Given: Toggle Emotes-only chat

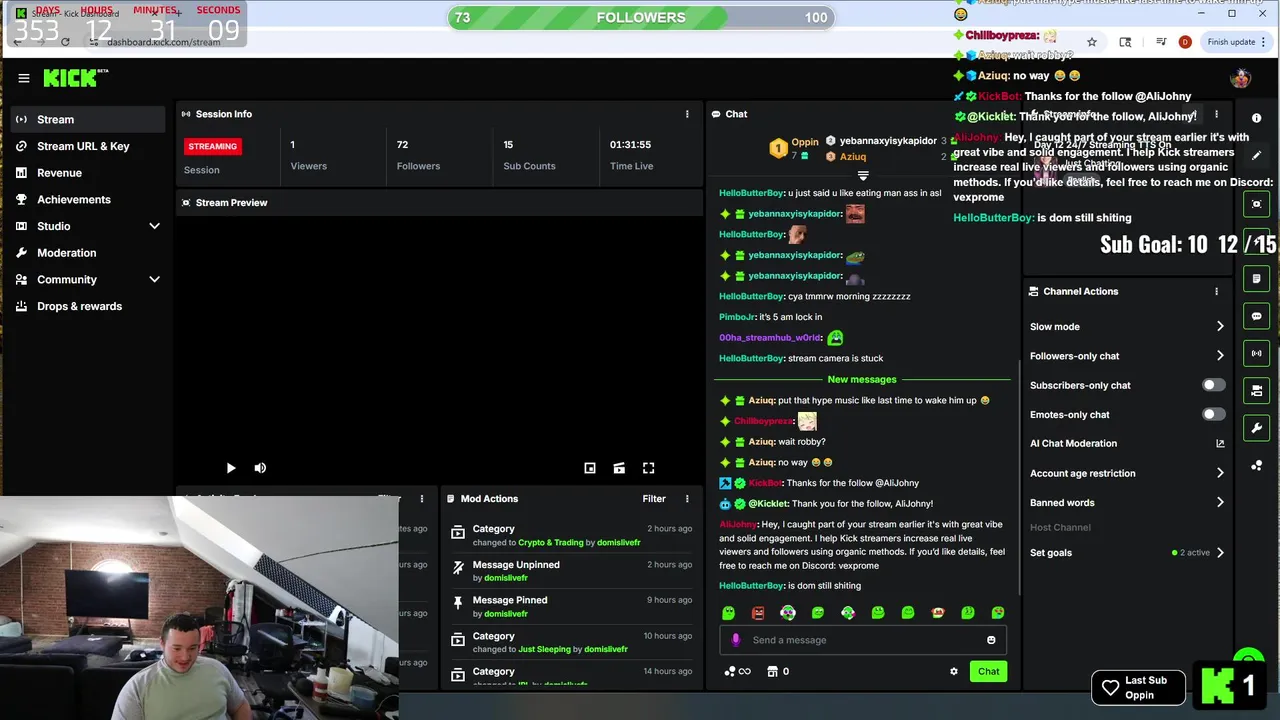Looking at the screenshot, I should pos(1213,414).
